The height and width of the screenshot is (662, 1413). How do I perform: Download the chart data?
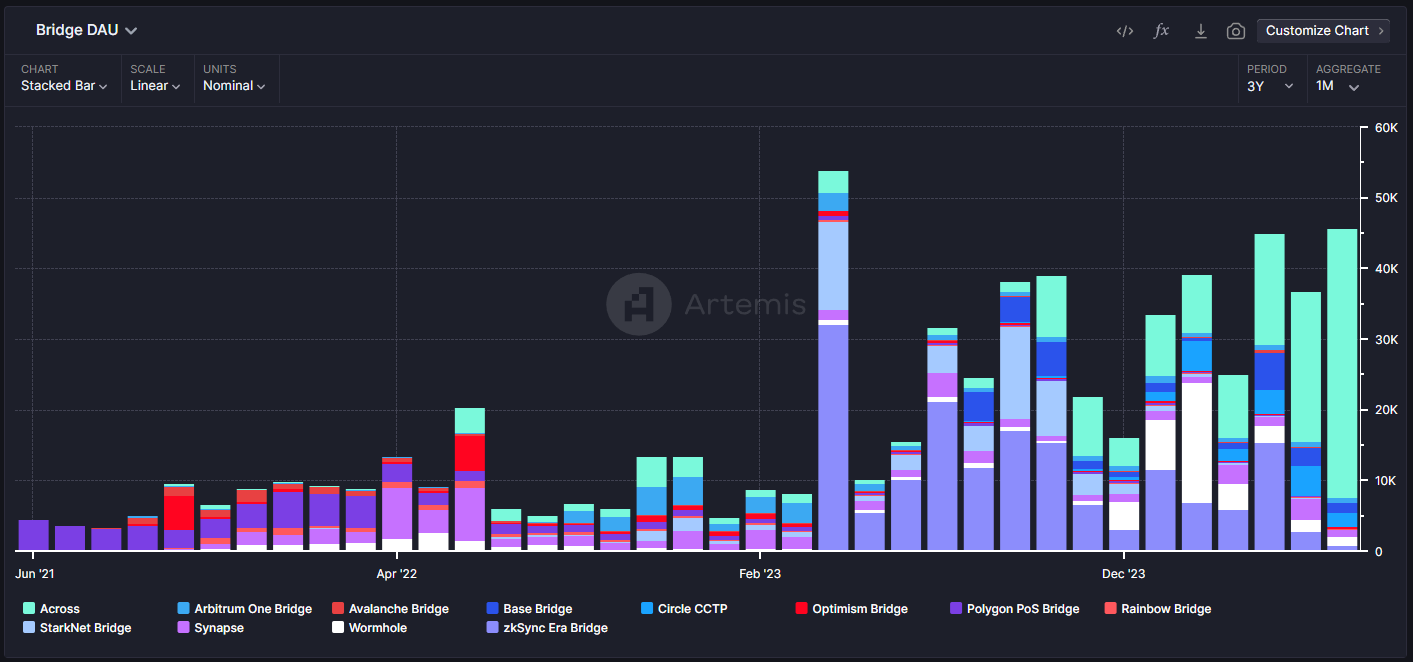tap(1199, 31)
